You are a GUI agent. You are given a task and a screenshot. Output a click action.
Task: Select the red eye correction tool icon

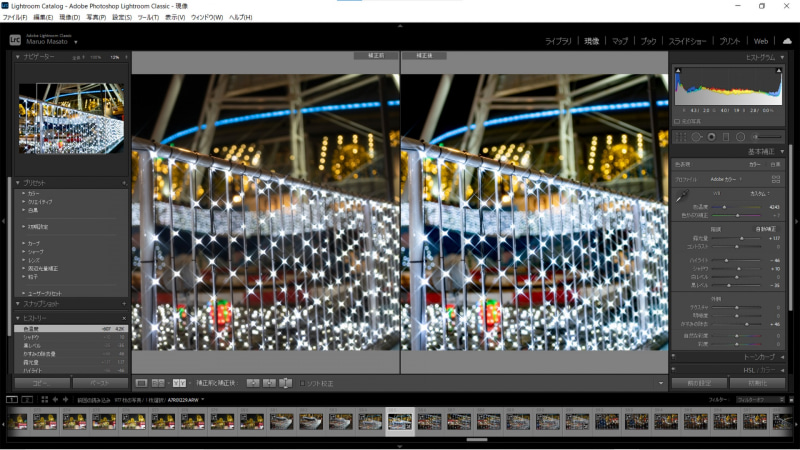[x=711, y=137]
